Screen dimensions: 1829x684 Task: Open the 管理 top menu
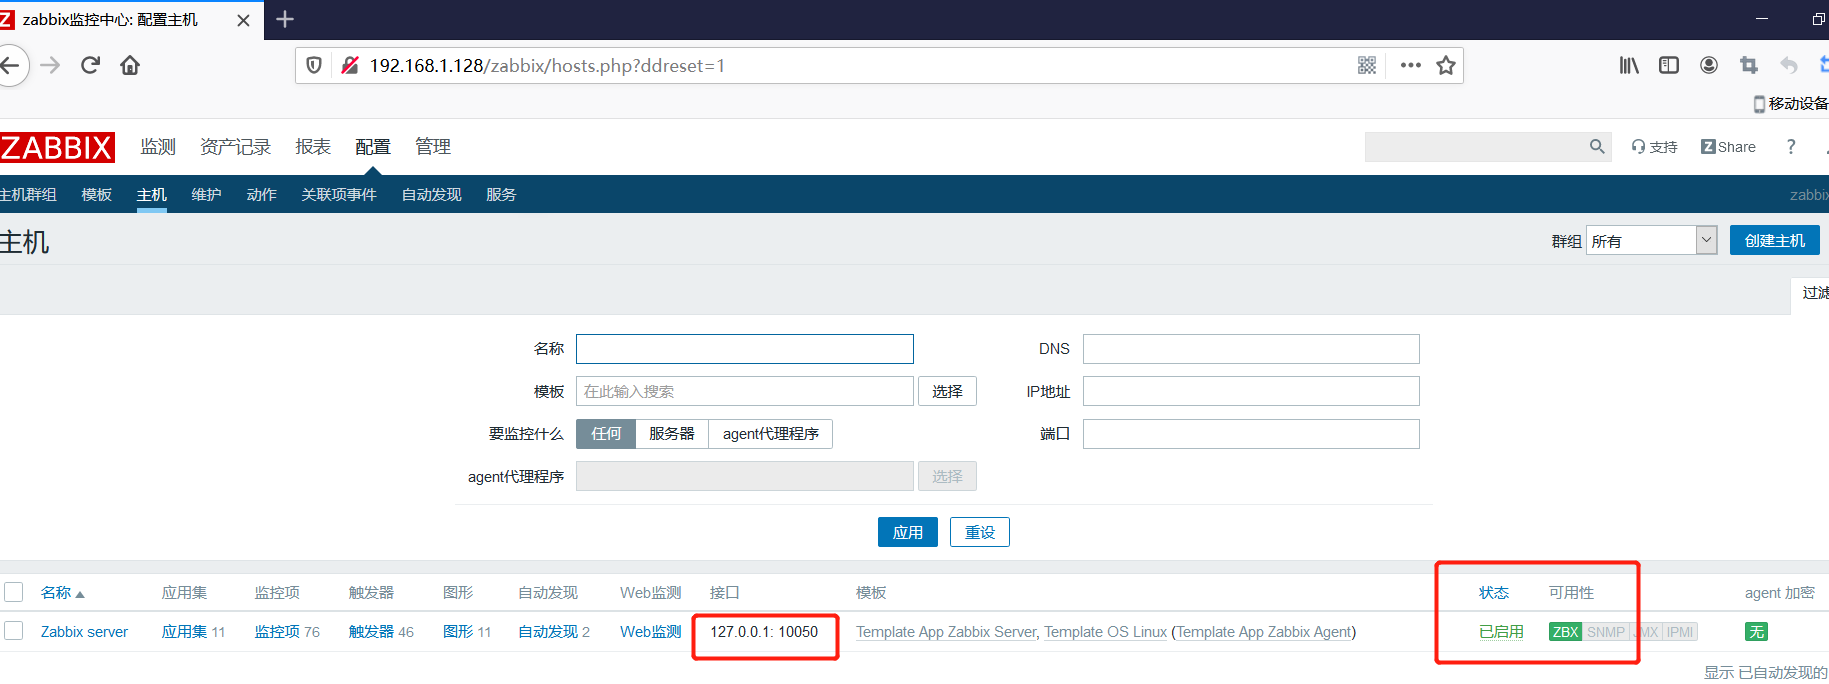pos(433,147)
